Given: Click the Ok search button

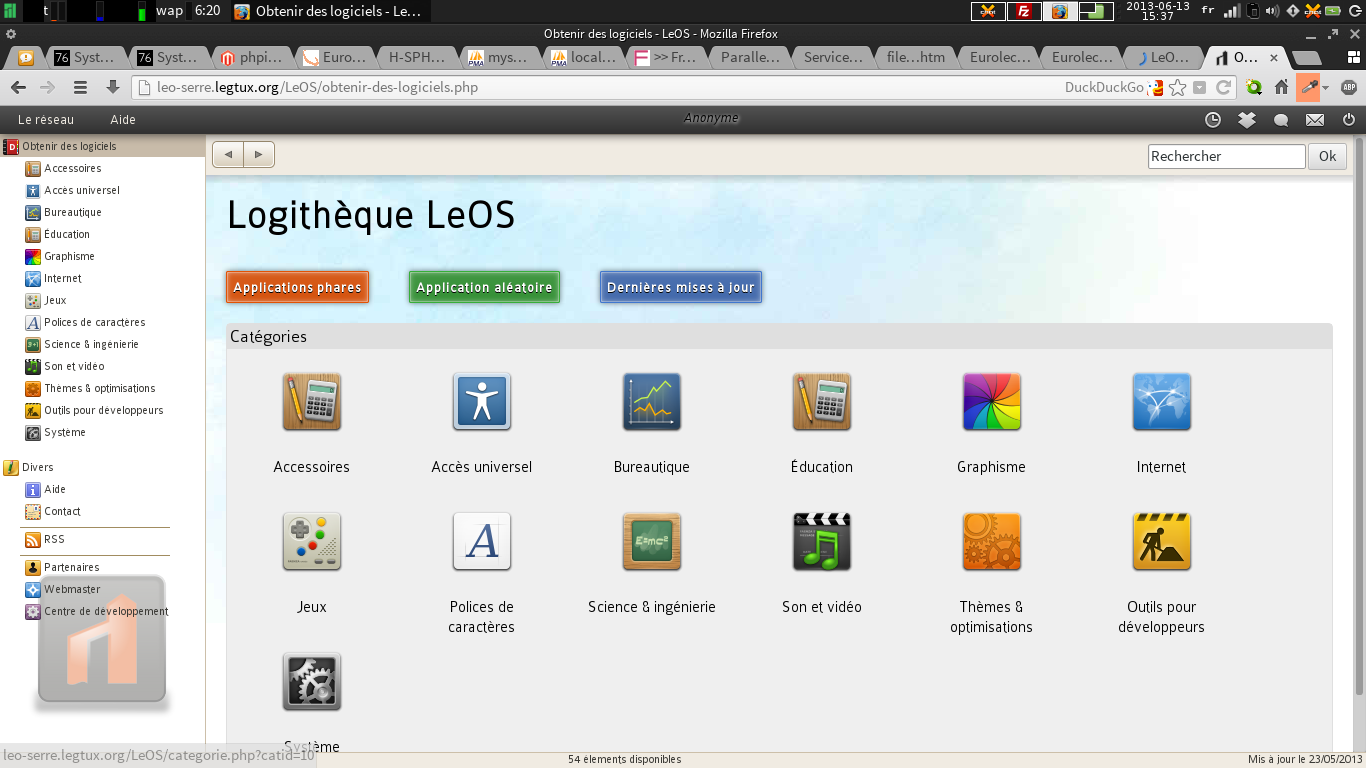Looking at the screenshot, I should click(1327, 156).
